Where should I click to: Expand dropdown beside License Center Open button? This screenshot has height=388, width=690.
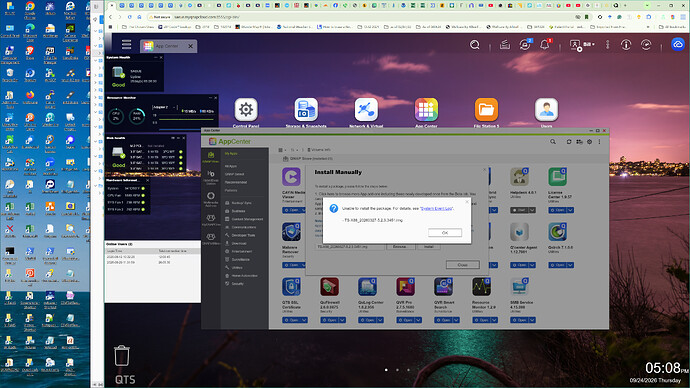(x=570, y=210)
